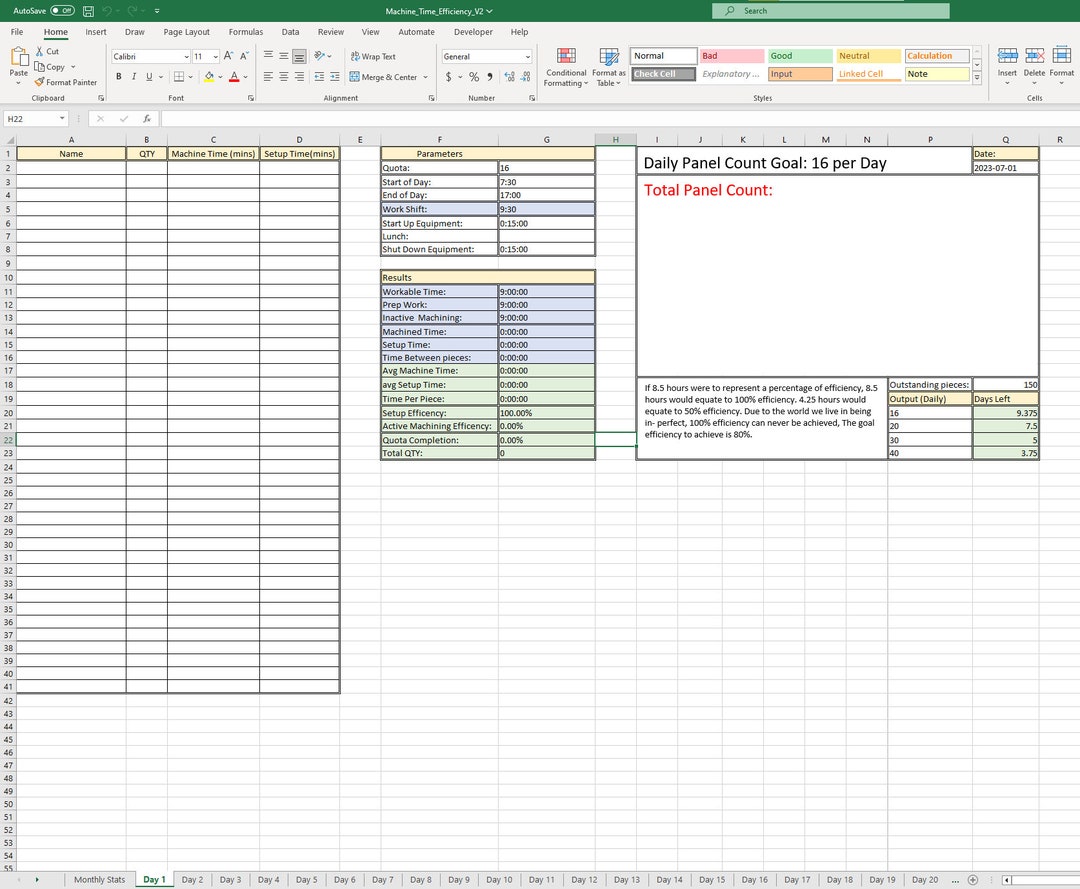Screen dimensions: 1080x889
Task: Open the Day 5 sheet tab
Action: [x=306, y=879]
